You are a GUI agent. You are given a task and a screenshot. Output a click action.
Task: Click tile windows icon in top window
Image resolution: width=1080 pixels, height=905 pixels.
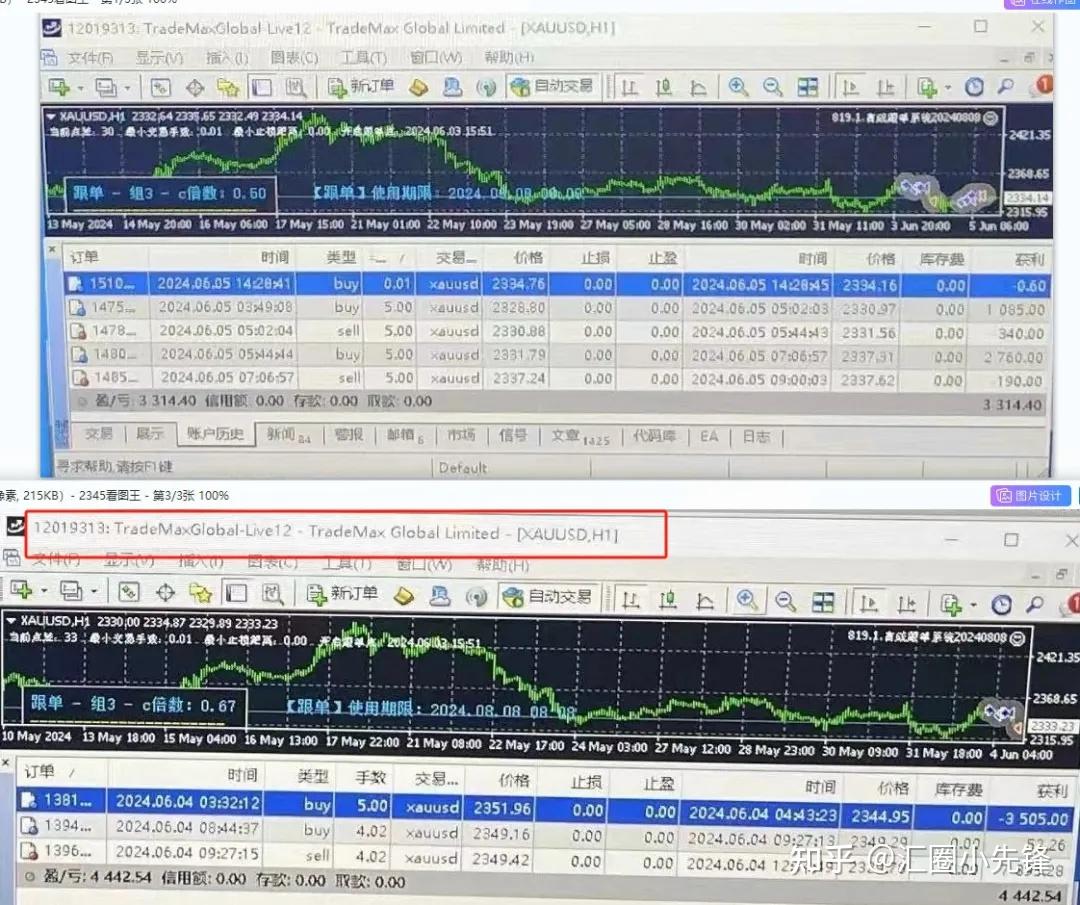click(x=807, y=87)
